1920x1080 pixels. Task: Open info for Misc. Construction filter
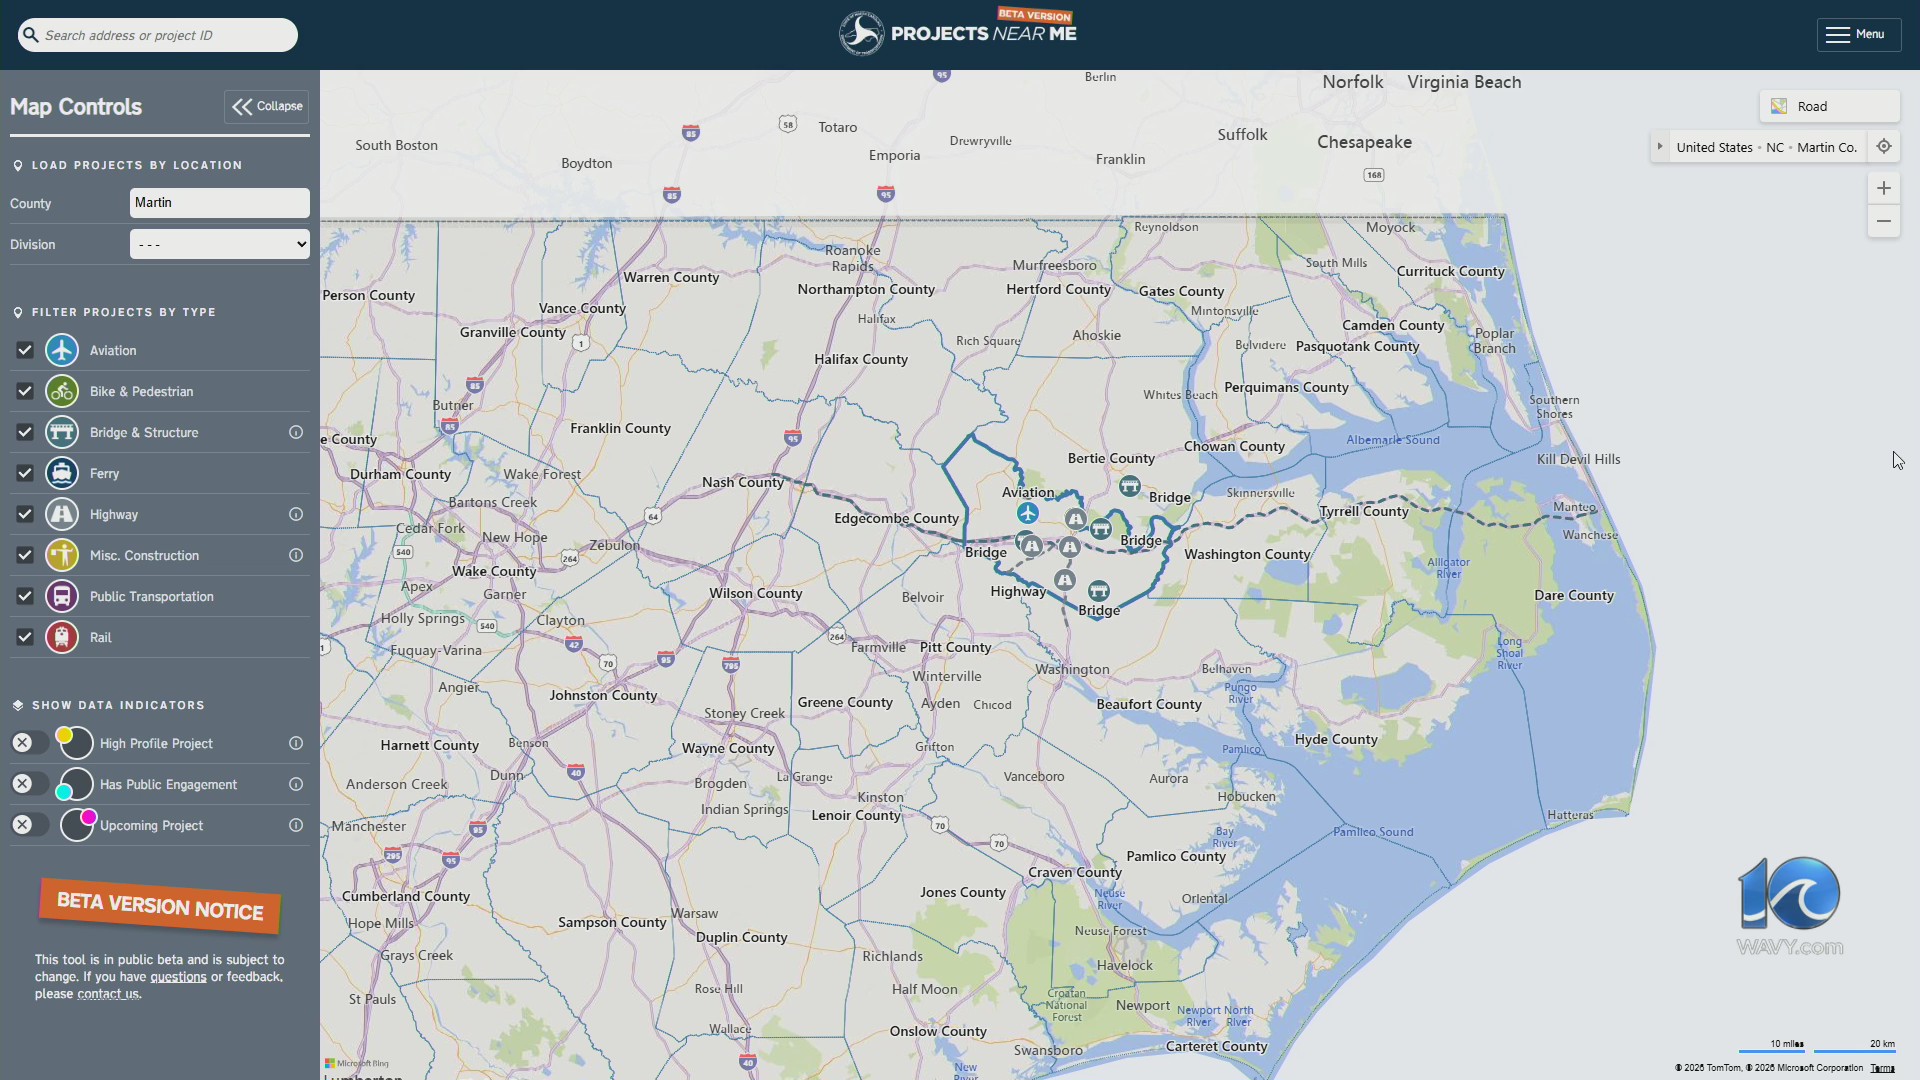[296, 556]
